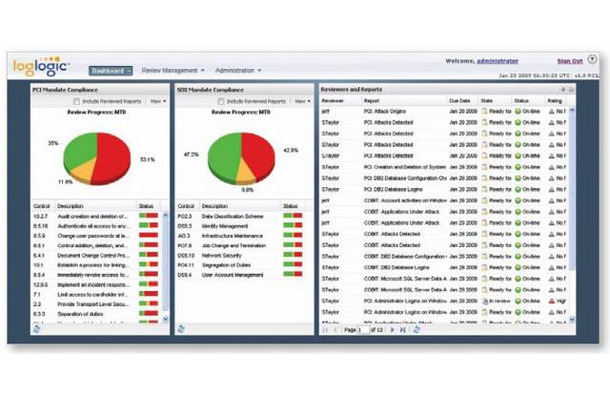Sort by the Due Date column header
Image resolution: width=610 pixels, height=400 pixels.
[x=462, y=101]
